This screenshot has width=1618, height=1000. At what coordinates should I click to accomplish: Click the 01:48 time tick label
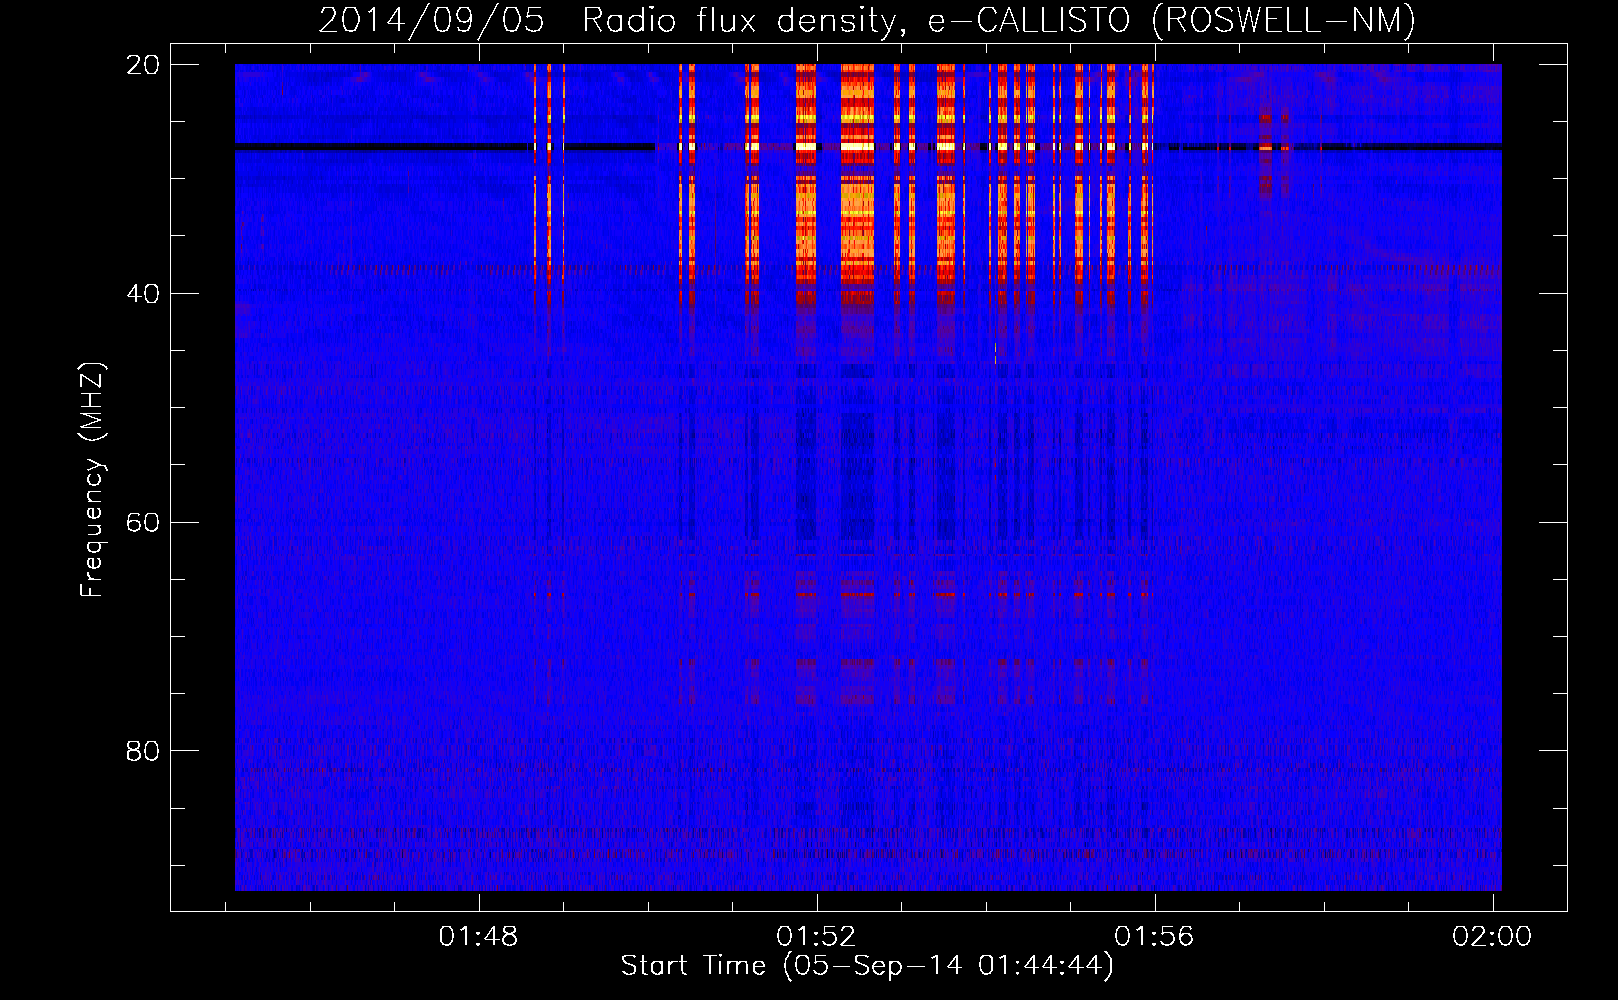click(x=479, y=937)
